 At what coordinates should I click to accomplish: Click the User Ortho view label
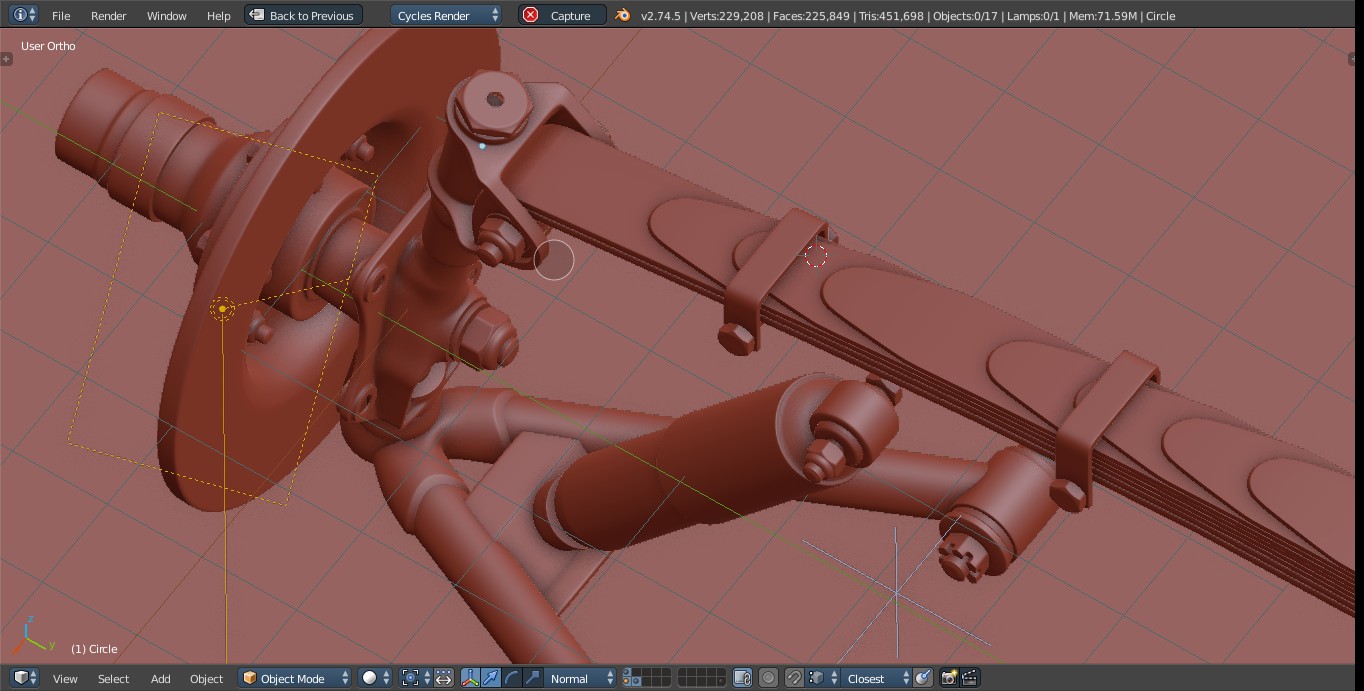pyautogui.click(x=48, y=46)
